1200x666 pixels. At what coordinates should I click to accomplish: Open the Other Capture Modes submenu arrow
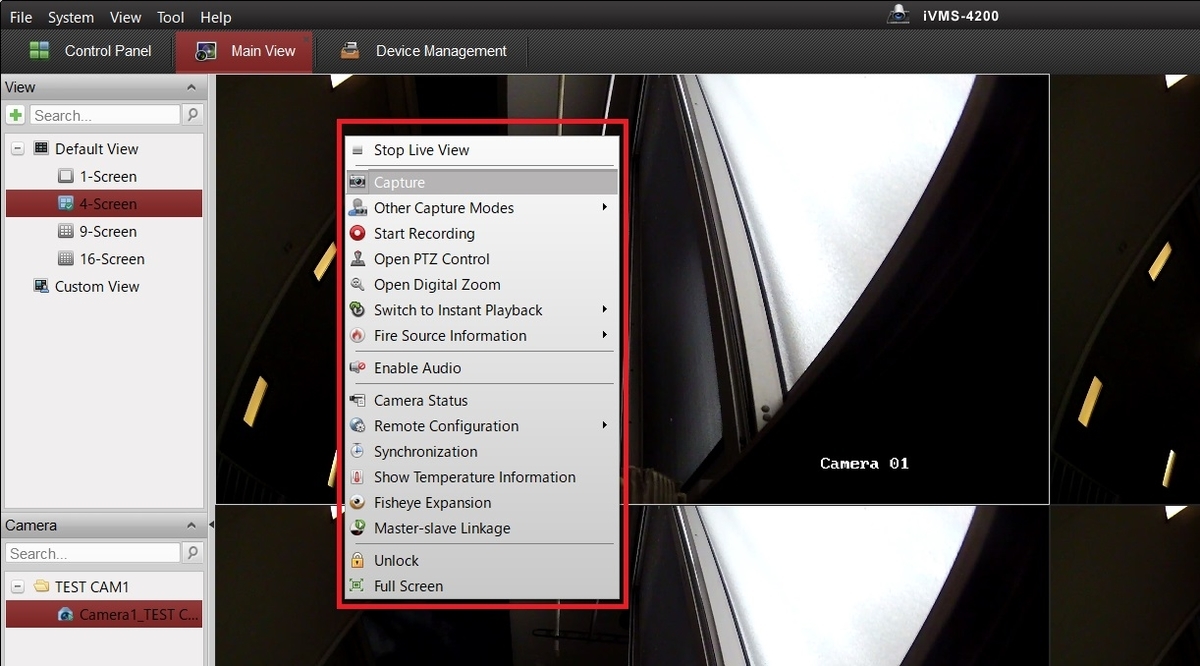[605, 207]
